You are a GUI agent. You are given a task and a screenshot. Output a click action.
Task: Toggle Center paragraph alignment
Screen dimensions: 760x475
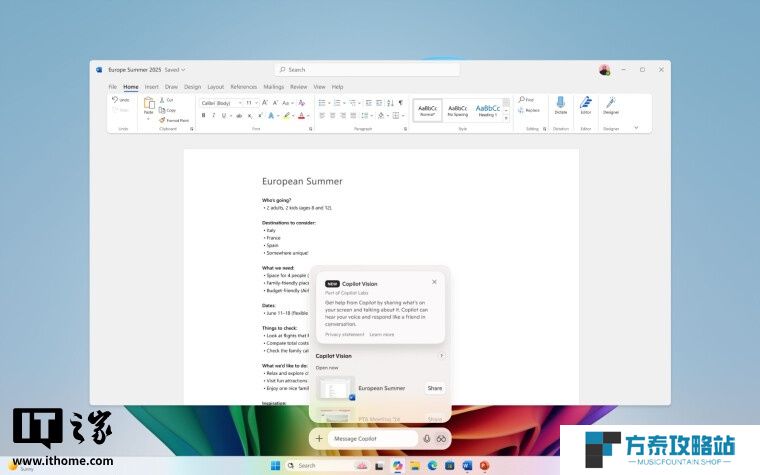[332, 115]
